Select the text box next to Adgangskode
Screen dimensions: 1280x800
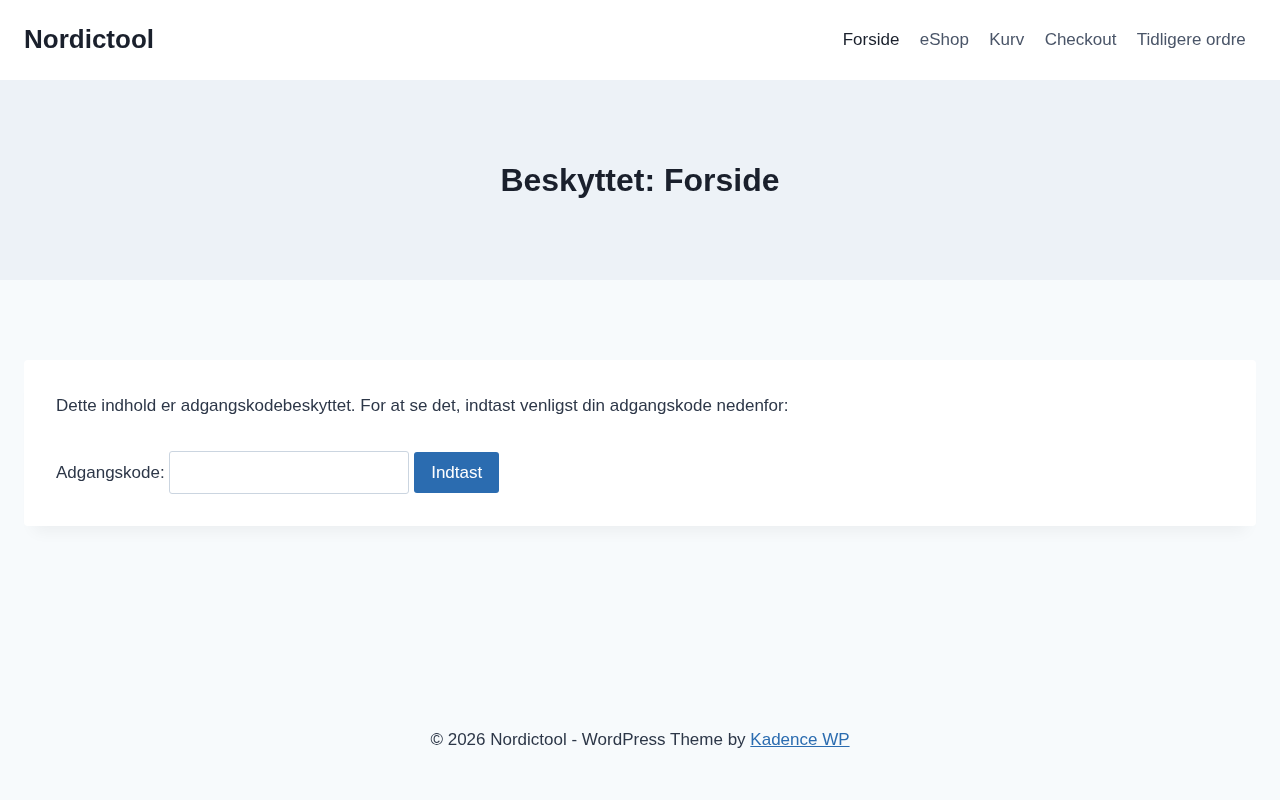pos(289,472)
